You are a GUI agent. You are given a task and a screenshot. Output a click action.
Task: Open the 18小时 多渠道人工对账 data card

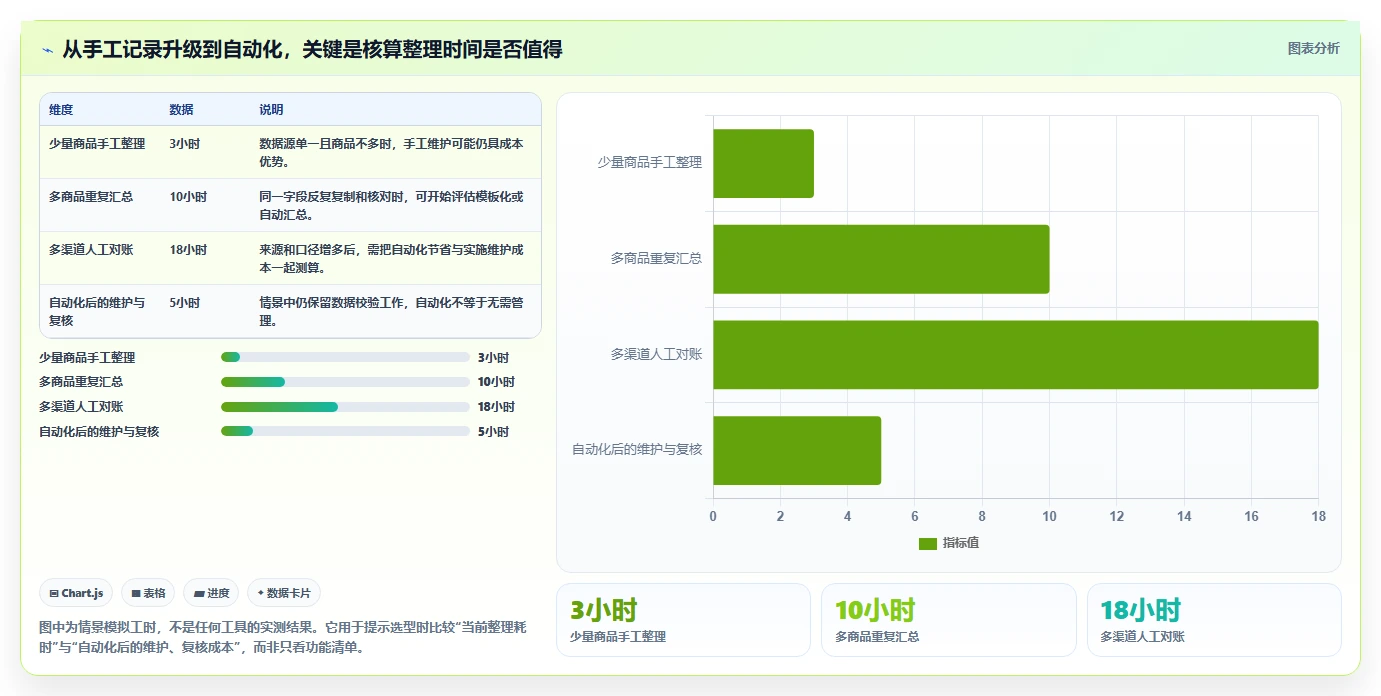click(1214, 620)
